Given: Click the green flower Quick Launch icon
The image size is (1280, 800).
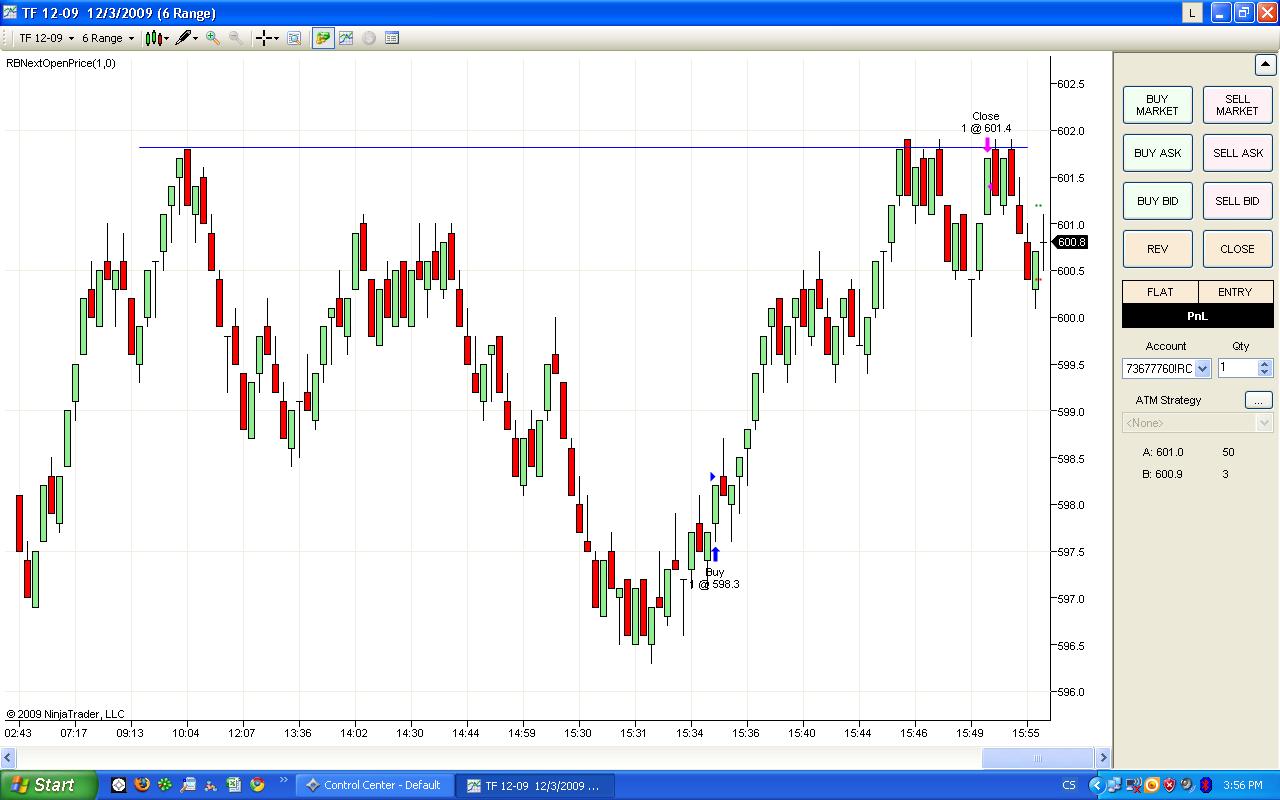Looking at the screenshot, I should point(164,785).
